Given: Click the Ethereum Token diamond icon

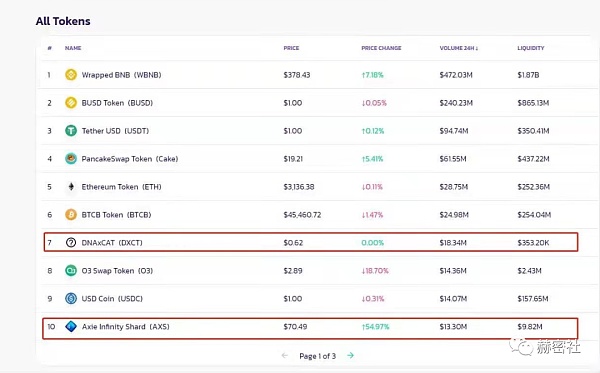Looking at the screenshot, I should [71, 186].
